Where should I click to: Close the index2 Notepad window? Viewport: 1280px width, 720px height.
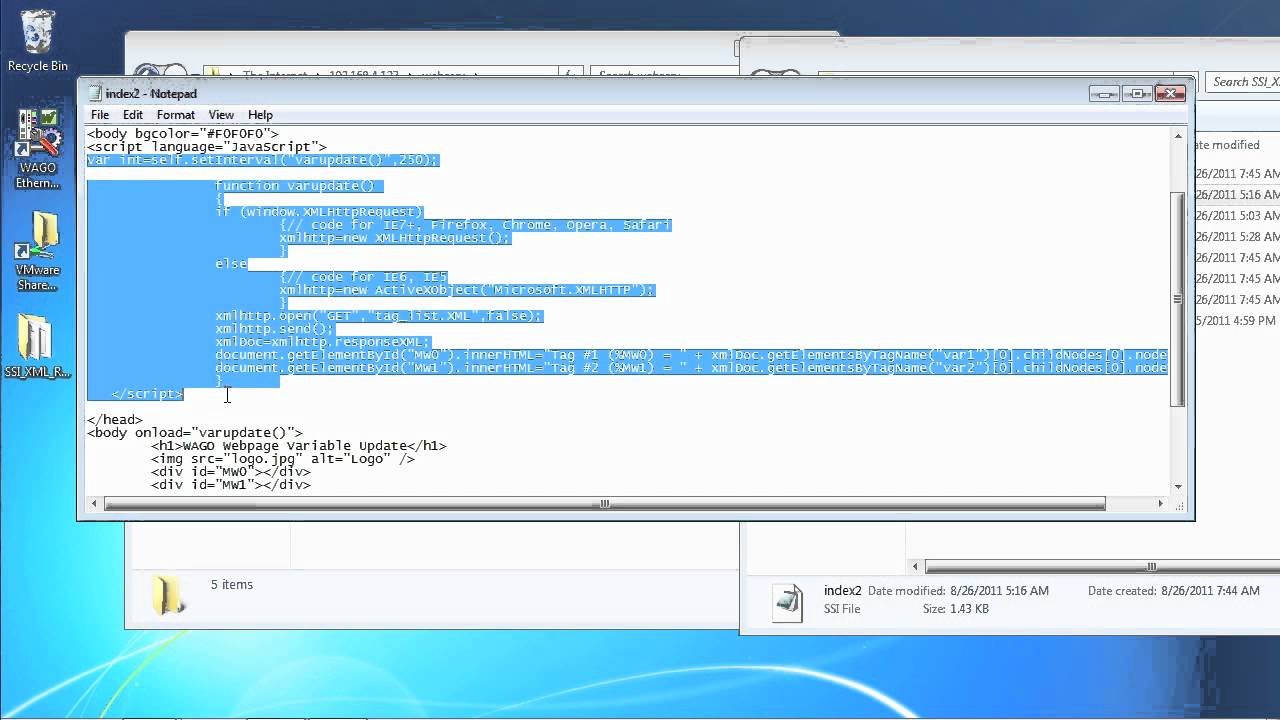pyautogui.click(x=1170, y=93)
